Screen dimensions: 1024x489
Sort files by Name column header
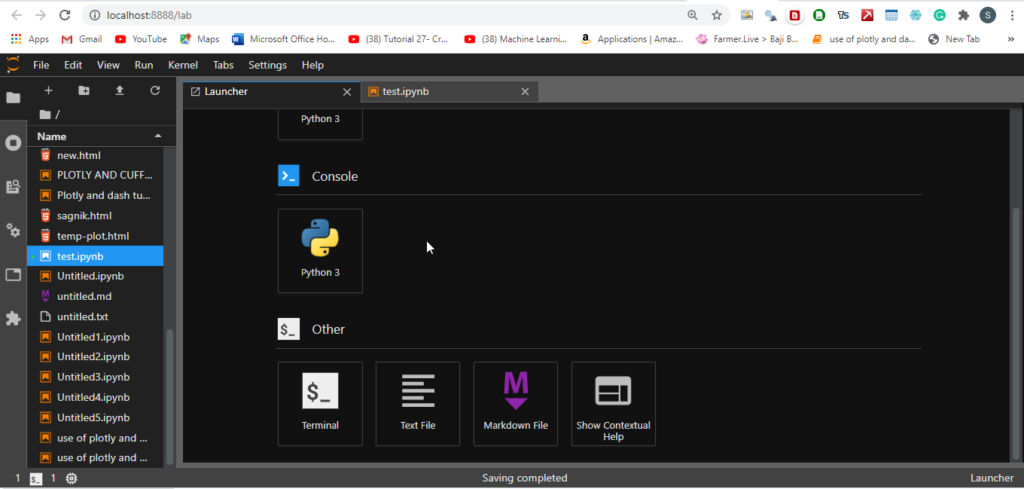100,136
